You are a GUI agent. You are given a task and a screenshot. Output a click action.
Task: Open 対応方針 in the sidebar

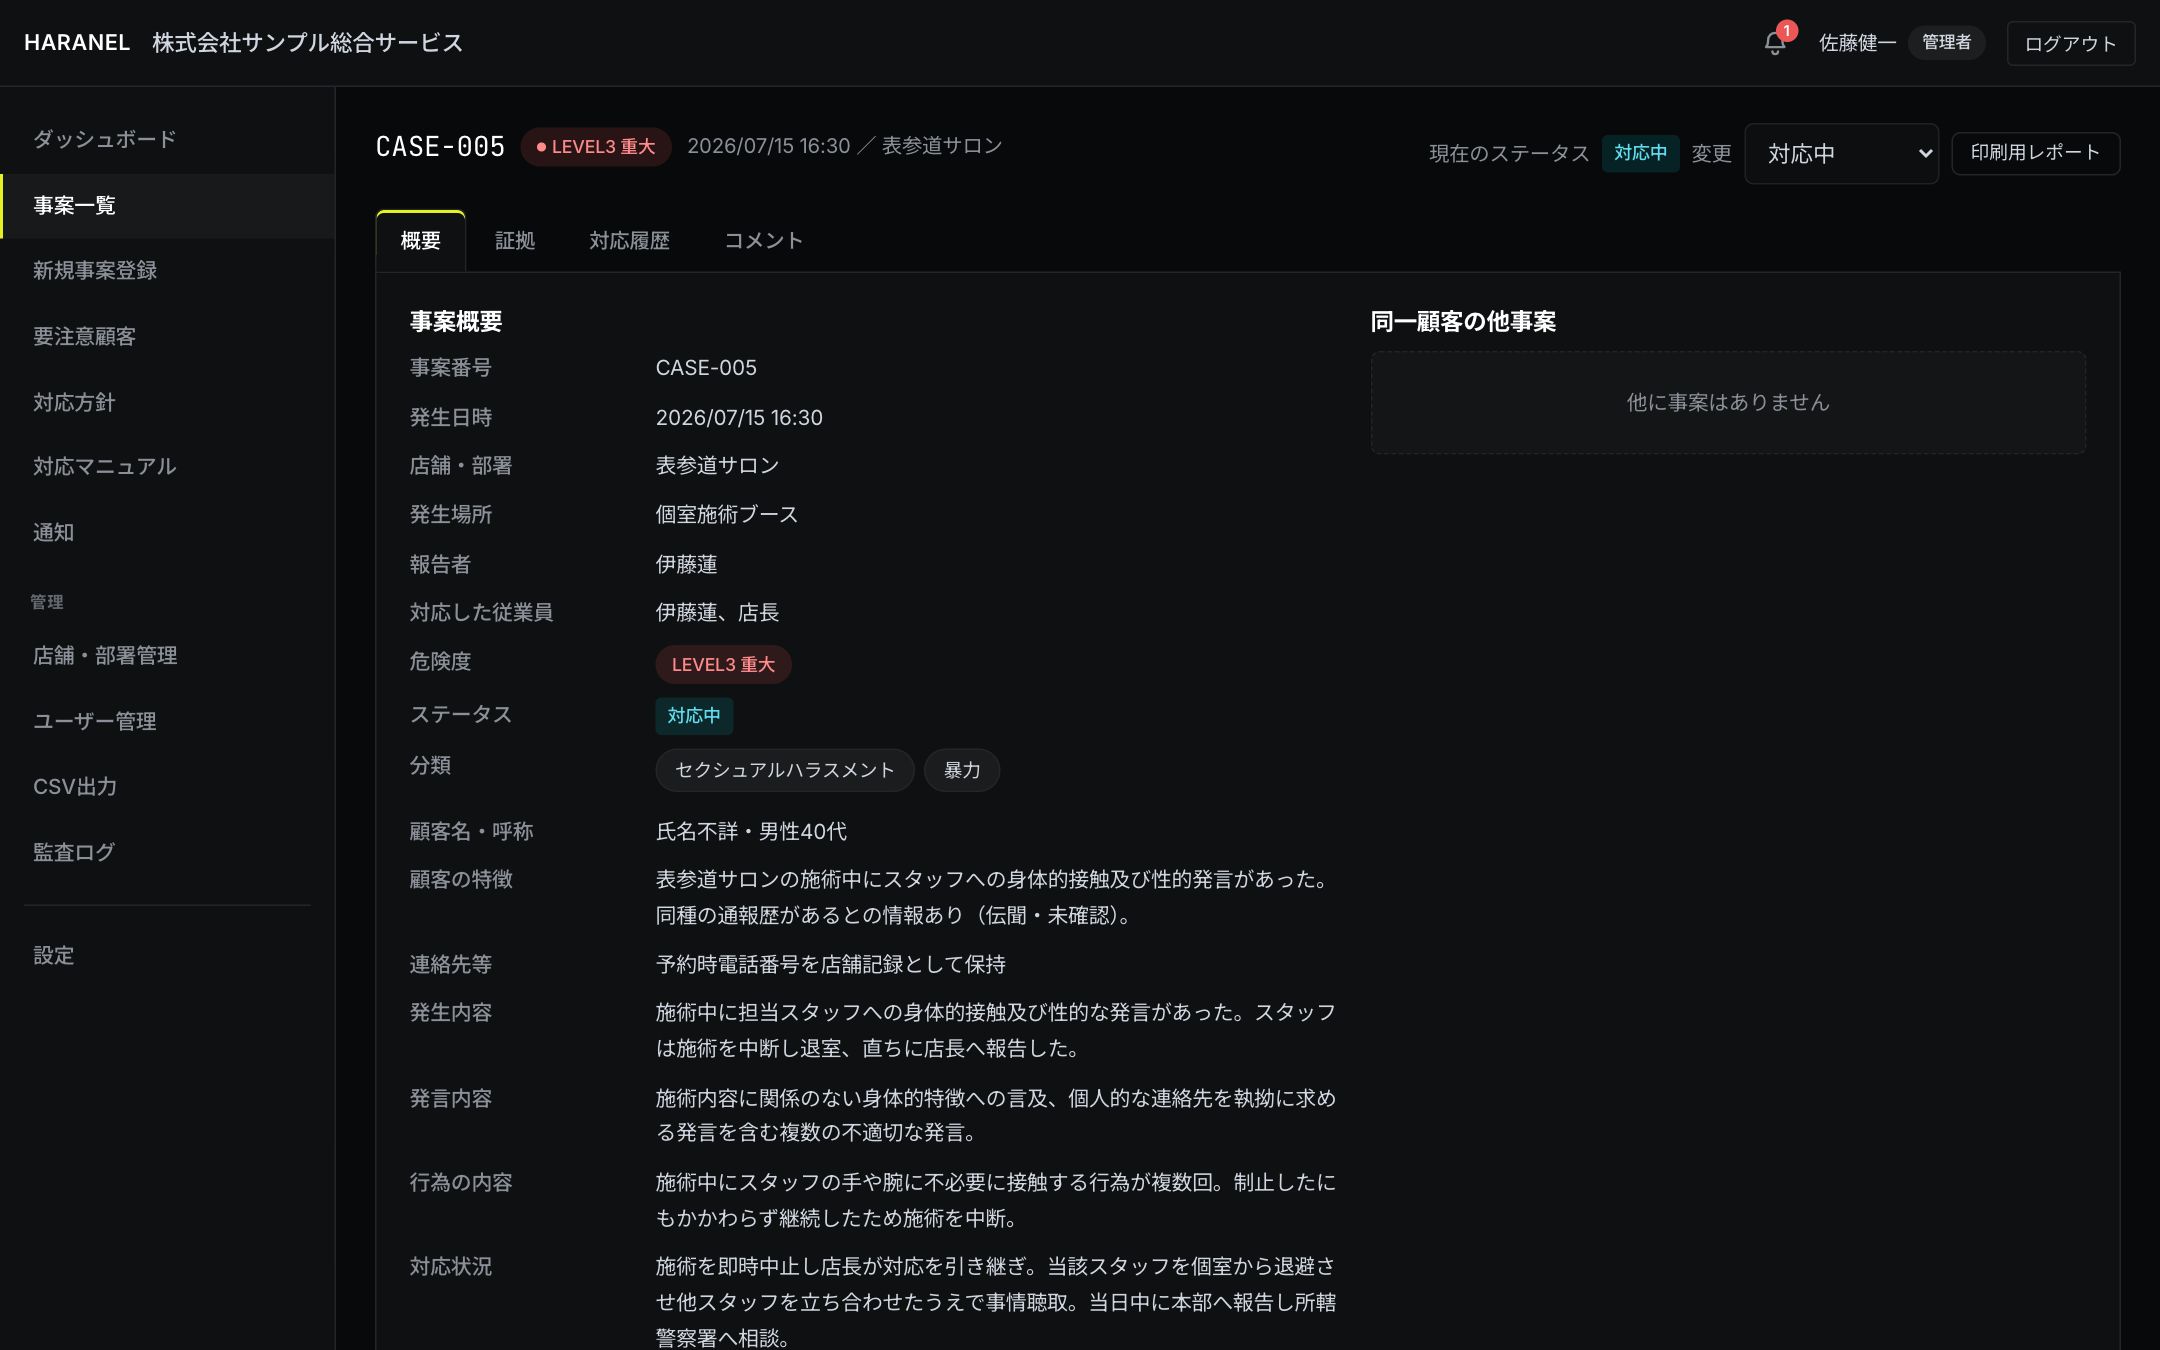pyautogui.click(x=167, y=403)
